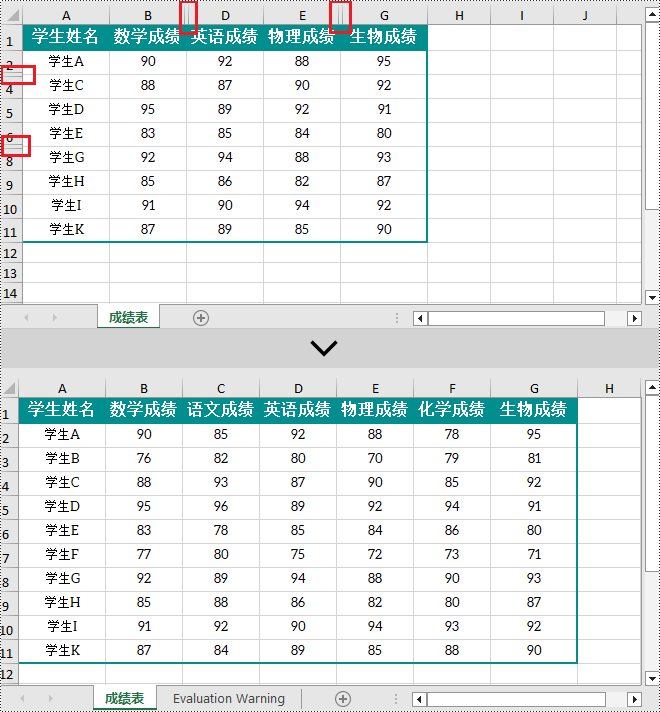The height and width of the screenshot is (712, 660).
Task: Click top workbook horizontal scroll right arrow
Action: pos(634,318)
